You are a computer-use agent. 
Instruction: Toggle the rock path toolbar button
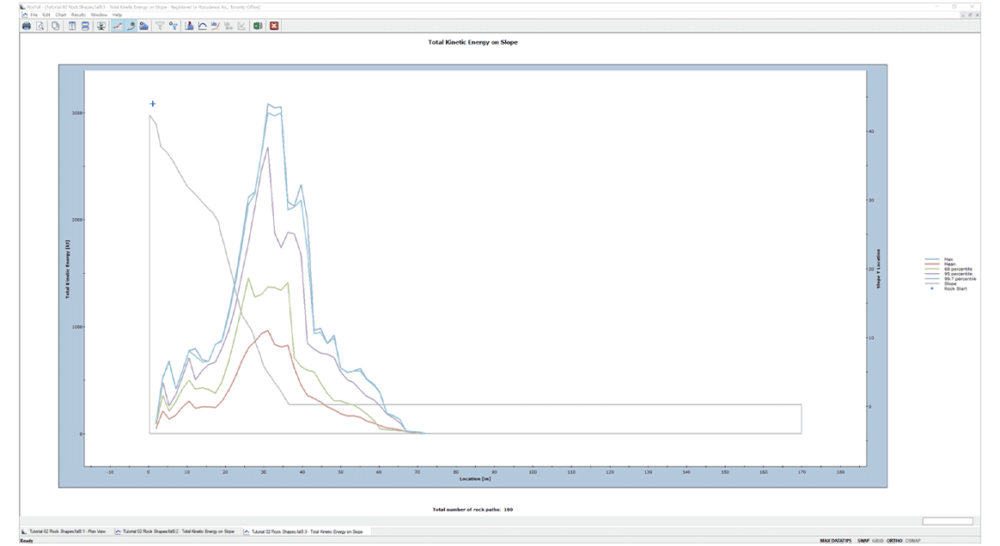pos(131,26)
